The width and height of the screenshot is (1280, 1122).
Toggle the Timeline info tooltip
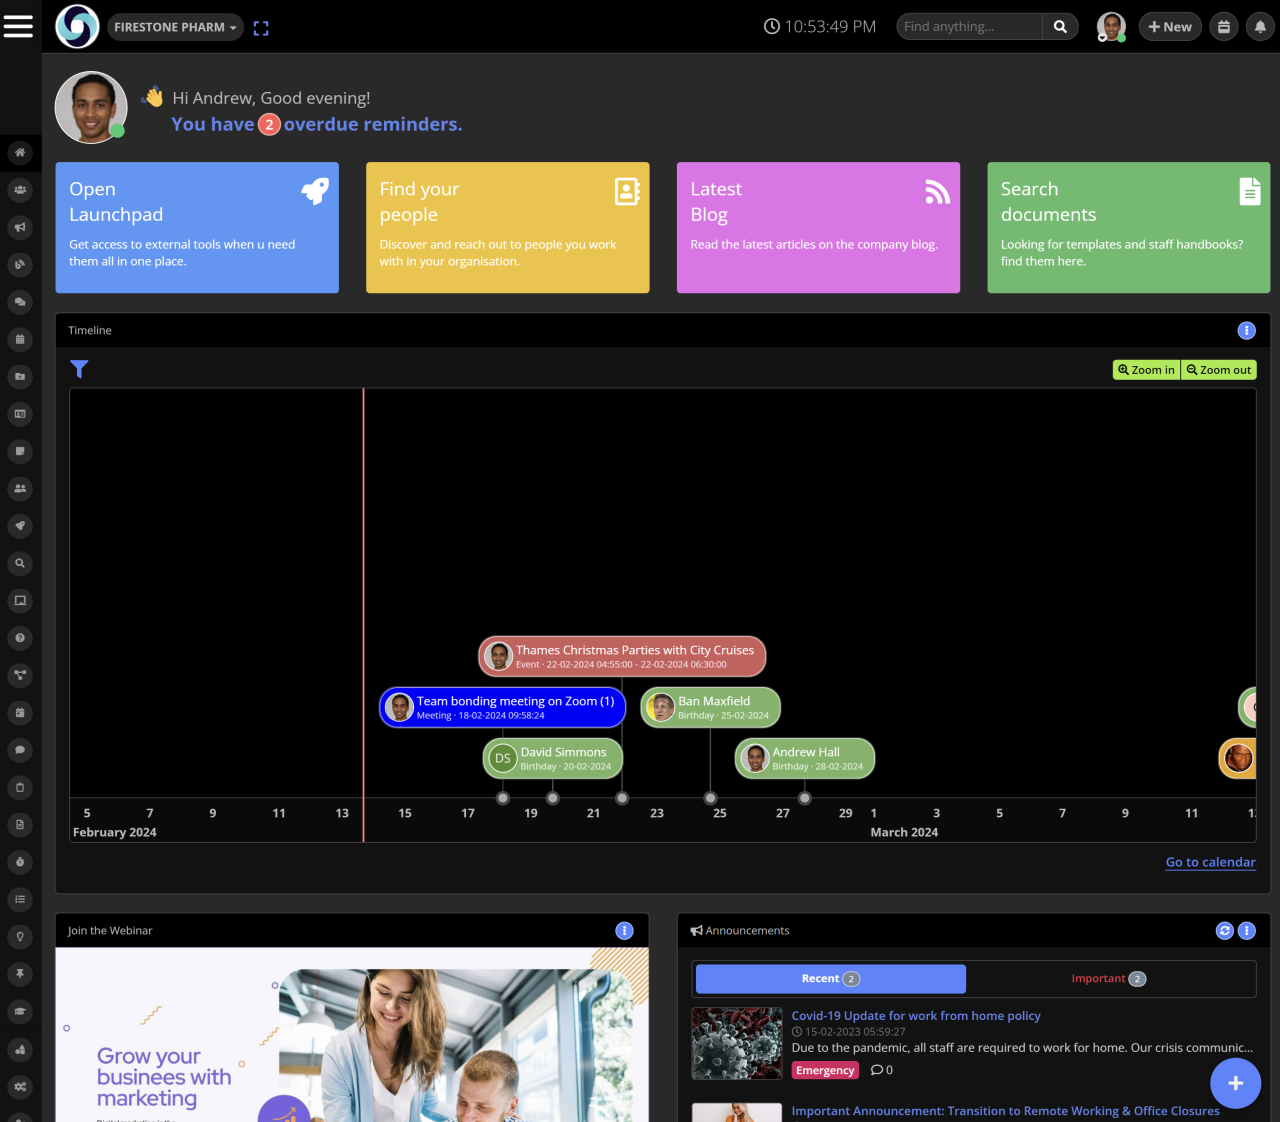coord(1246,330)
